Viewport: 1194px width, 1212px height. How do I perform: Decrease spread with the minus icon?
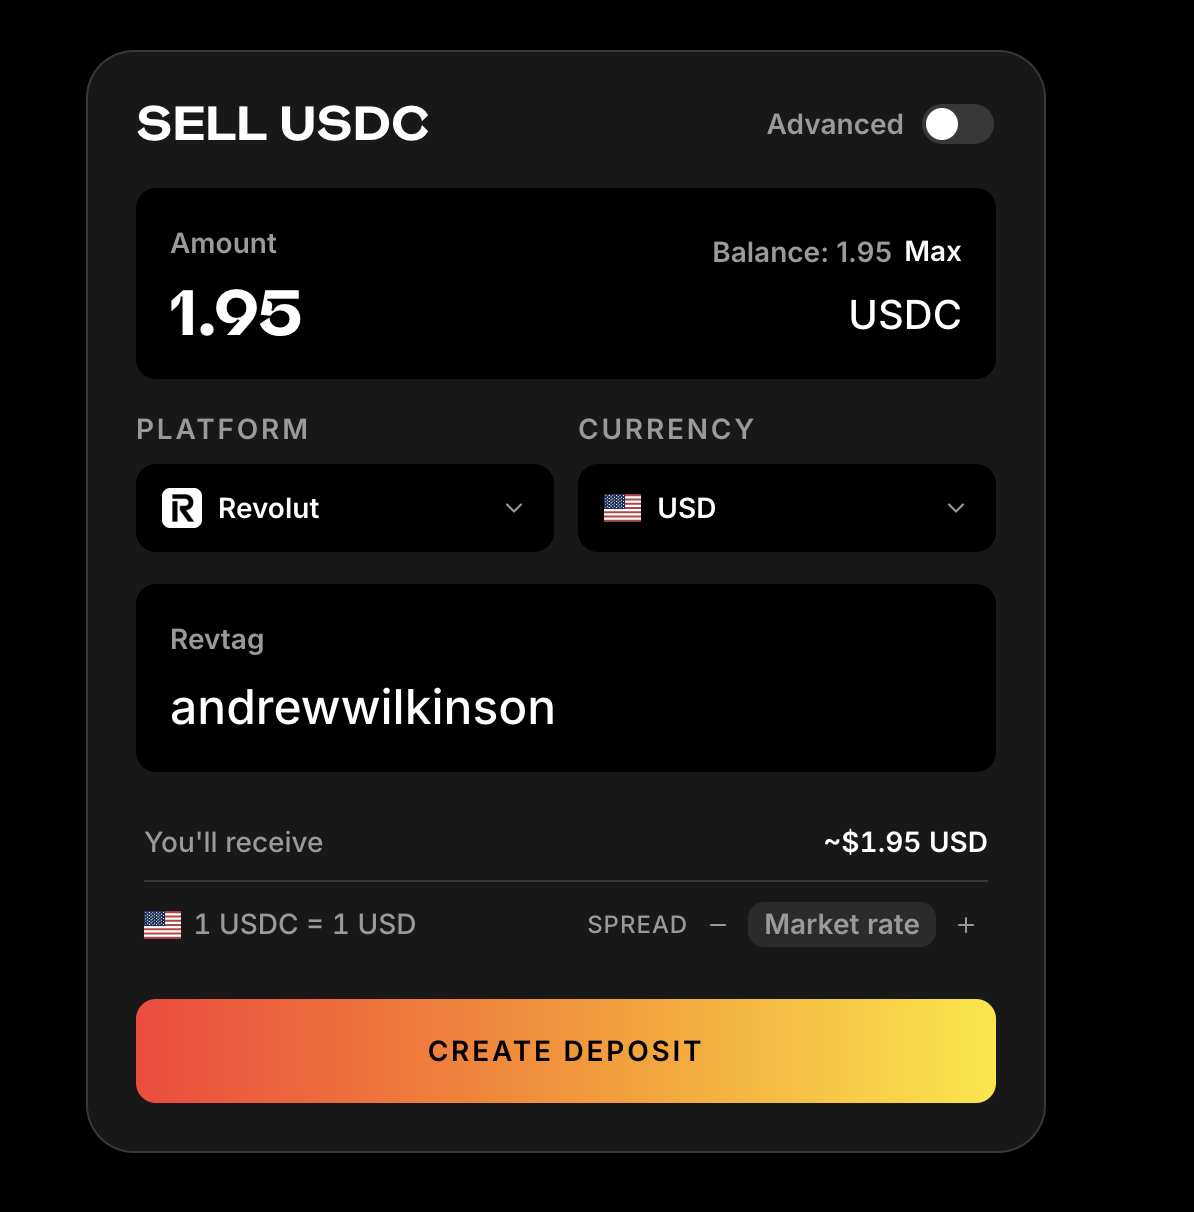718,925
